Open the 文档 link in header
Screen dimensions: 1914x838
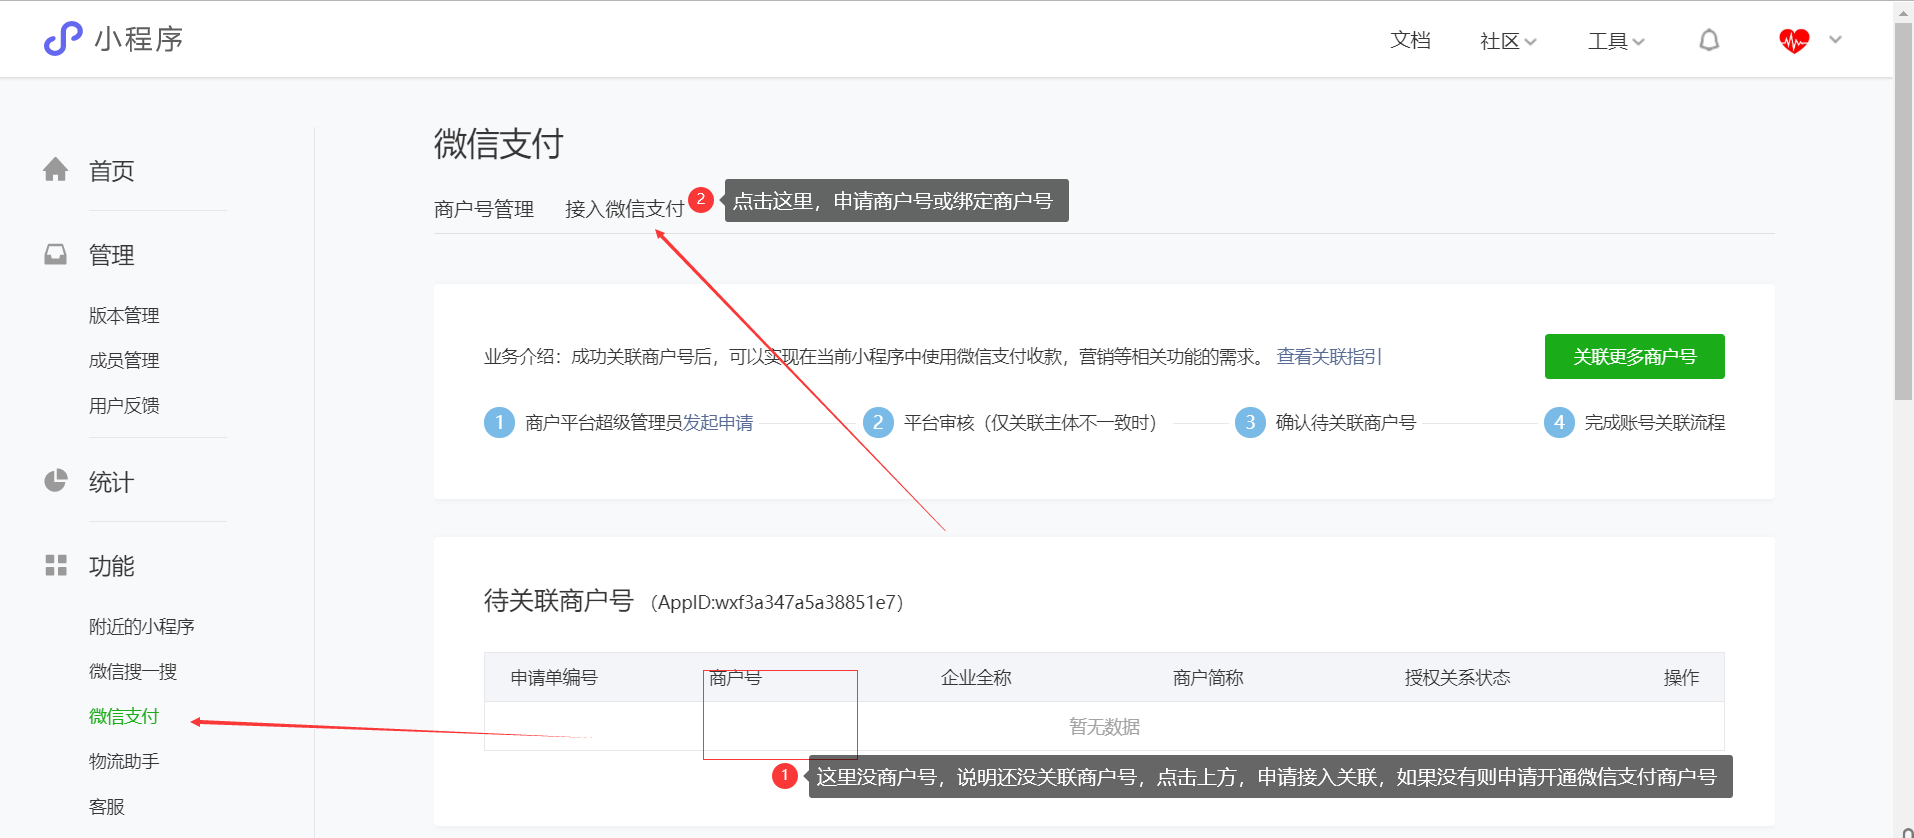click(1410, 40)
